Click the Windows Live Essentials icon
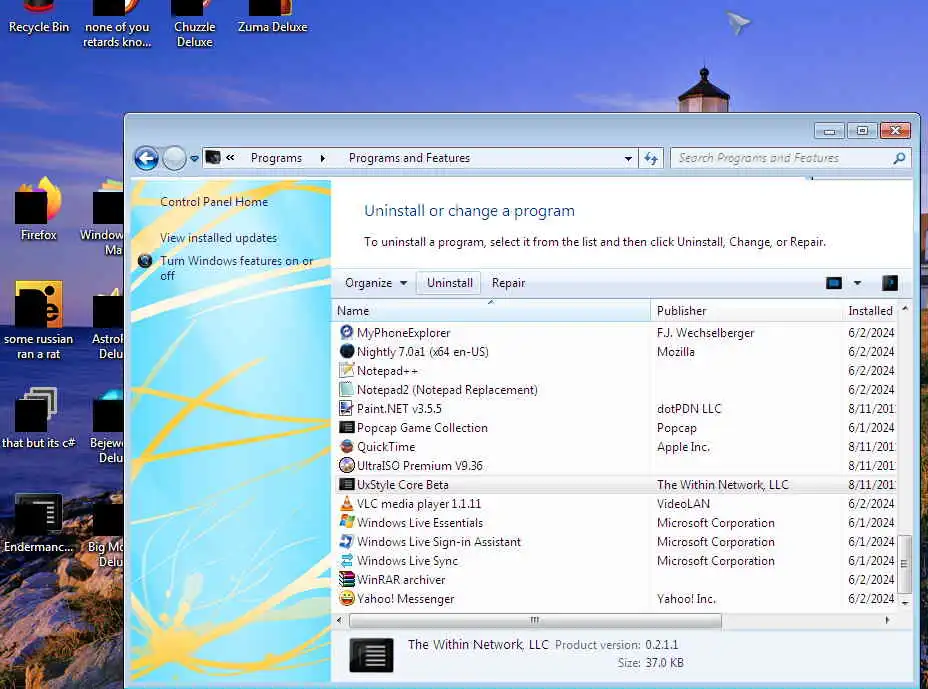Viewport: 928px width, 689px height. click(x=346, y=523)
